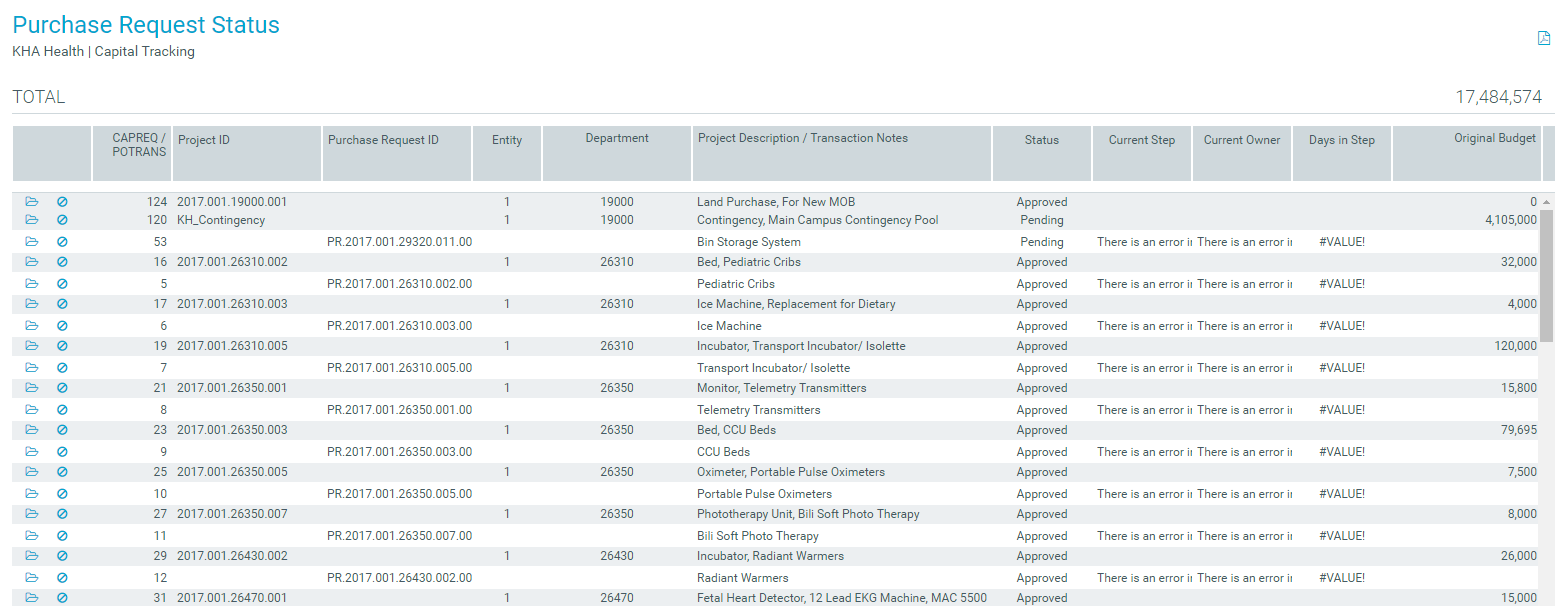The width and height of the screenshot is (1555, 606).
Task: Open folder icon for Ice Machine Replacement for Dietary
Action: [x=32, y=304]
